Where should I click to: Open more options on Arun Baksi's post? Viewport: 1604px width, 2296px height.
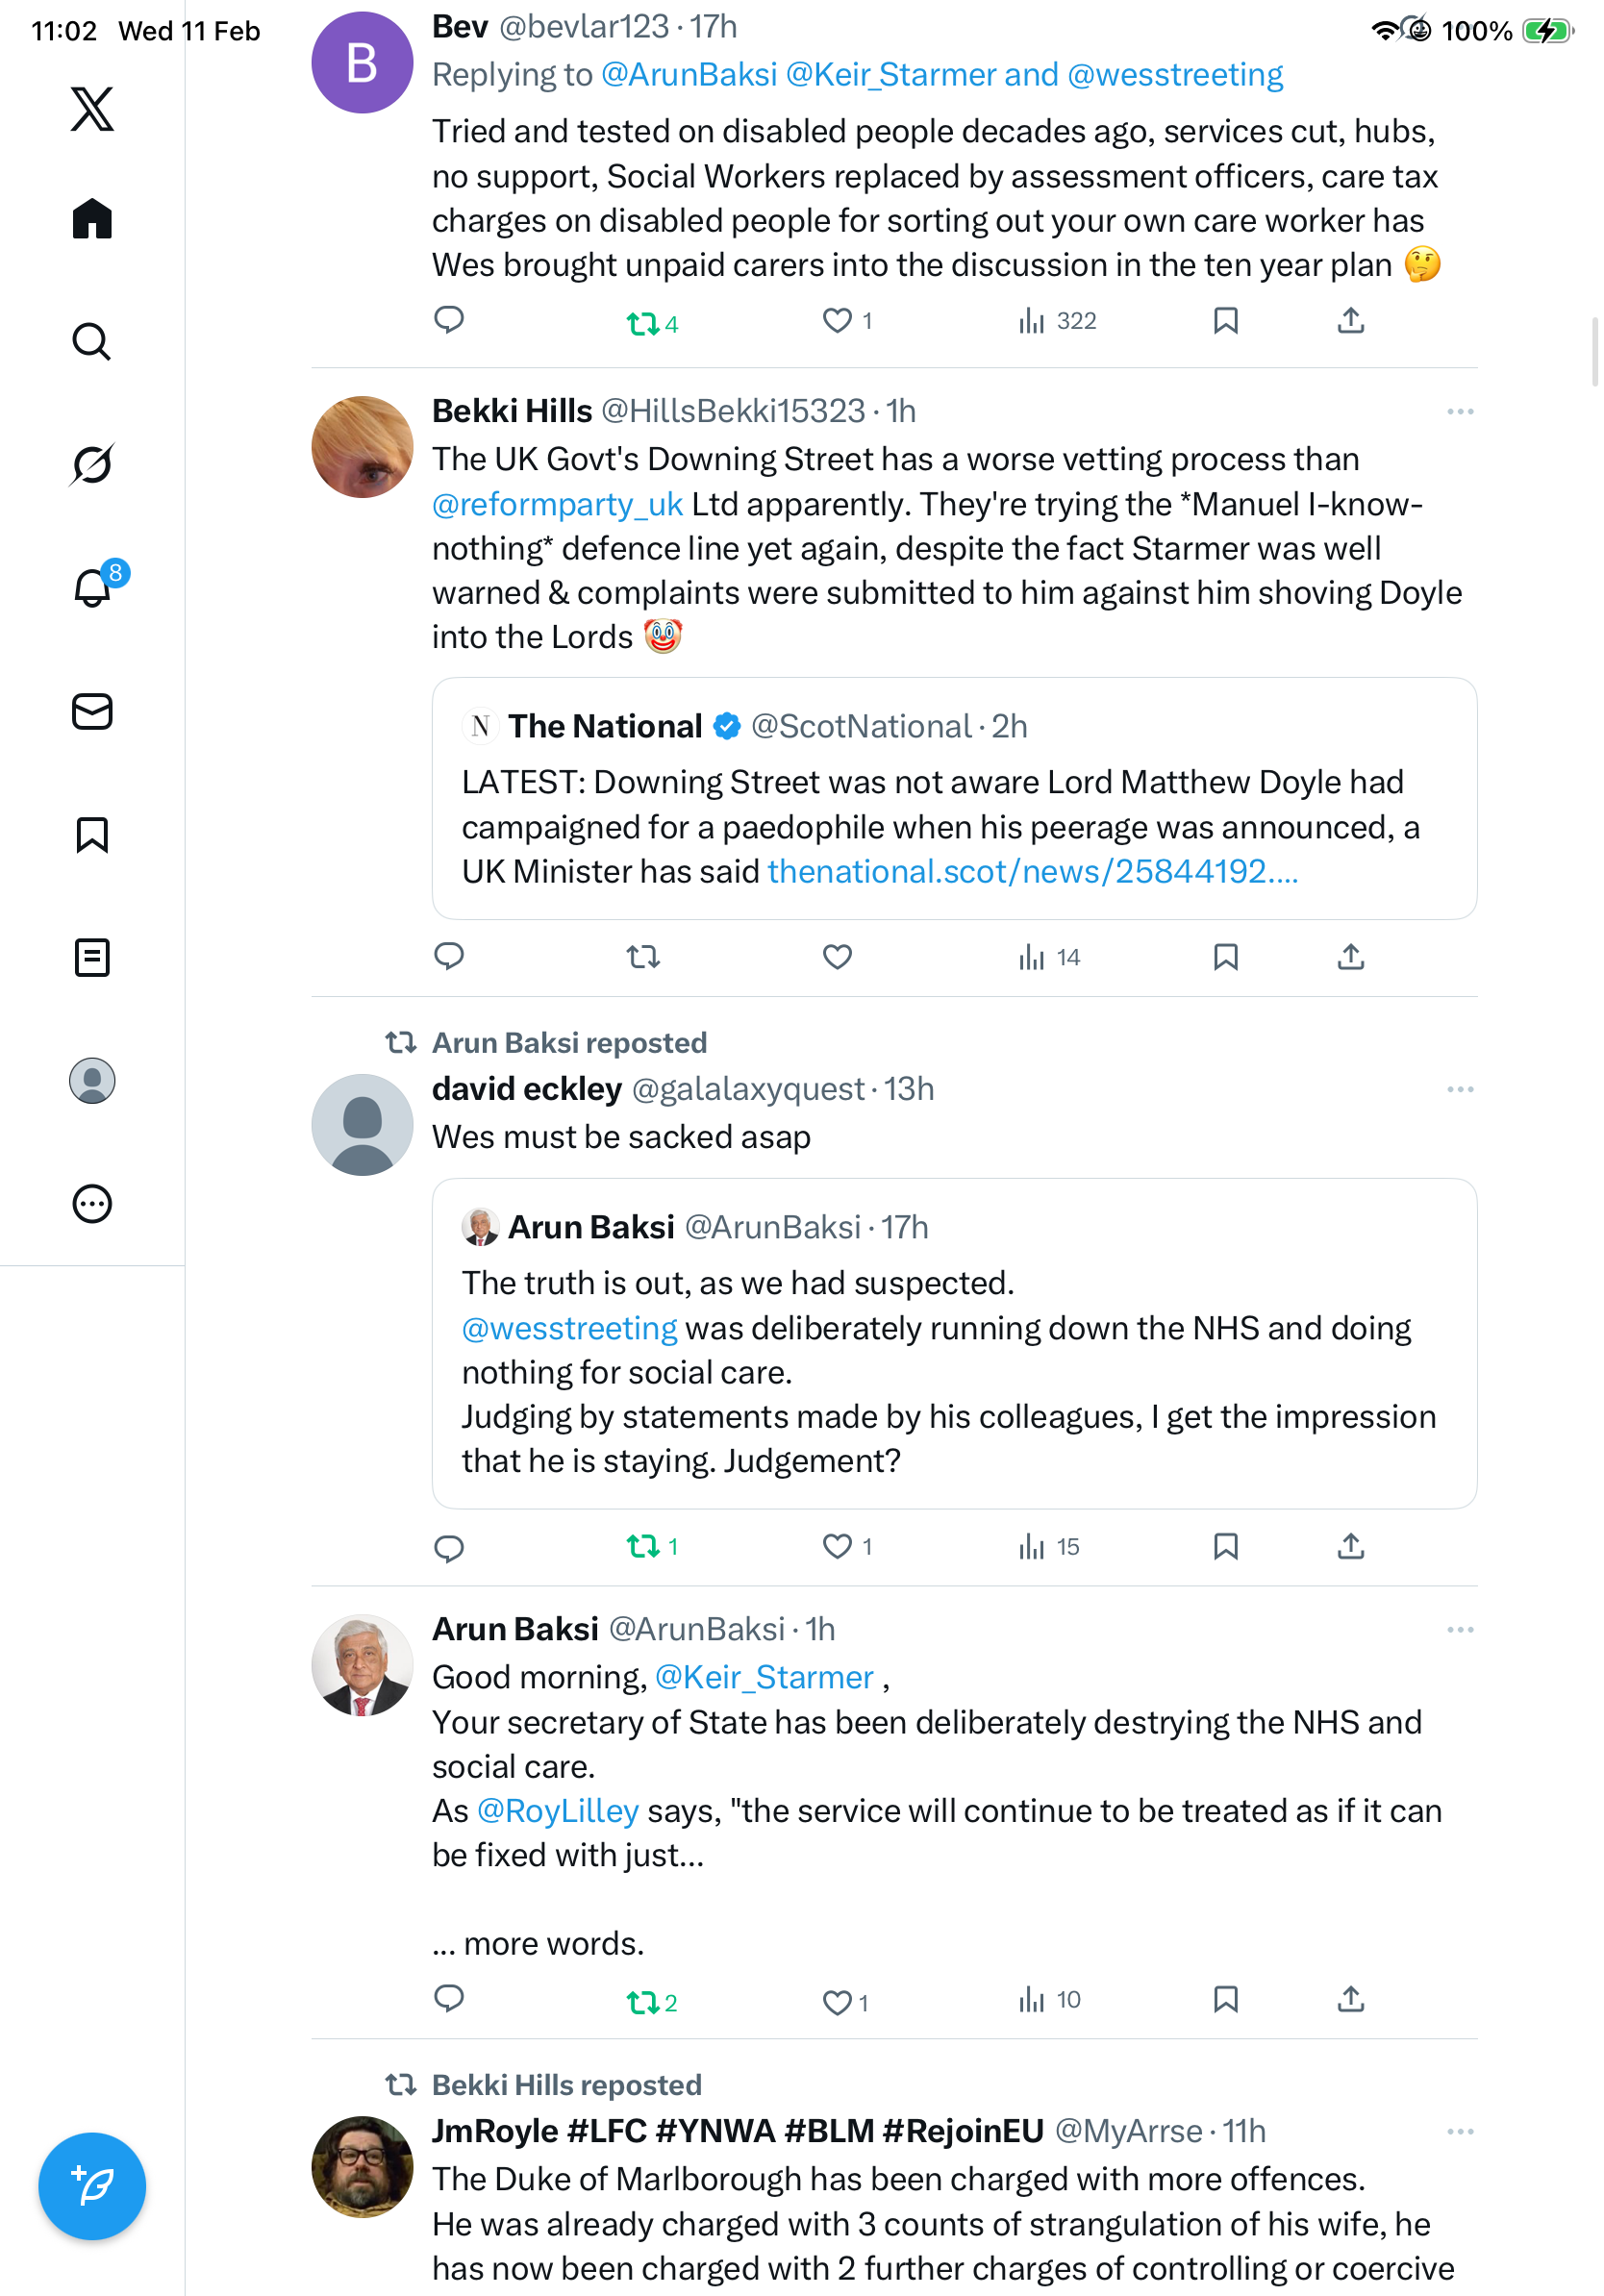1459,1630
